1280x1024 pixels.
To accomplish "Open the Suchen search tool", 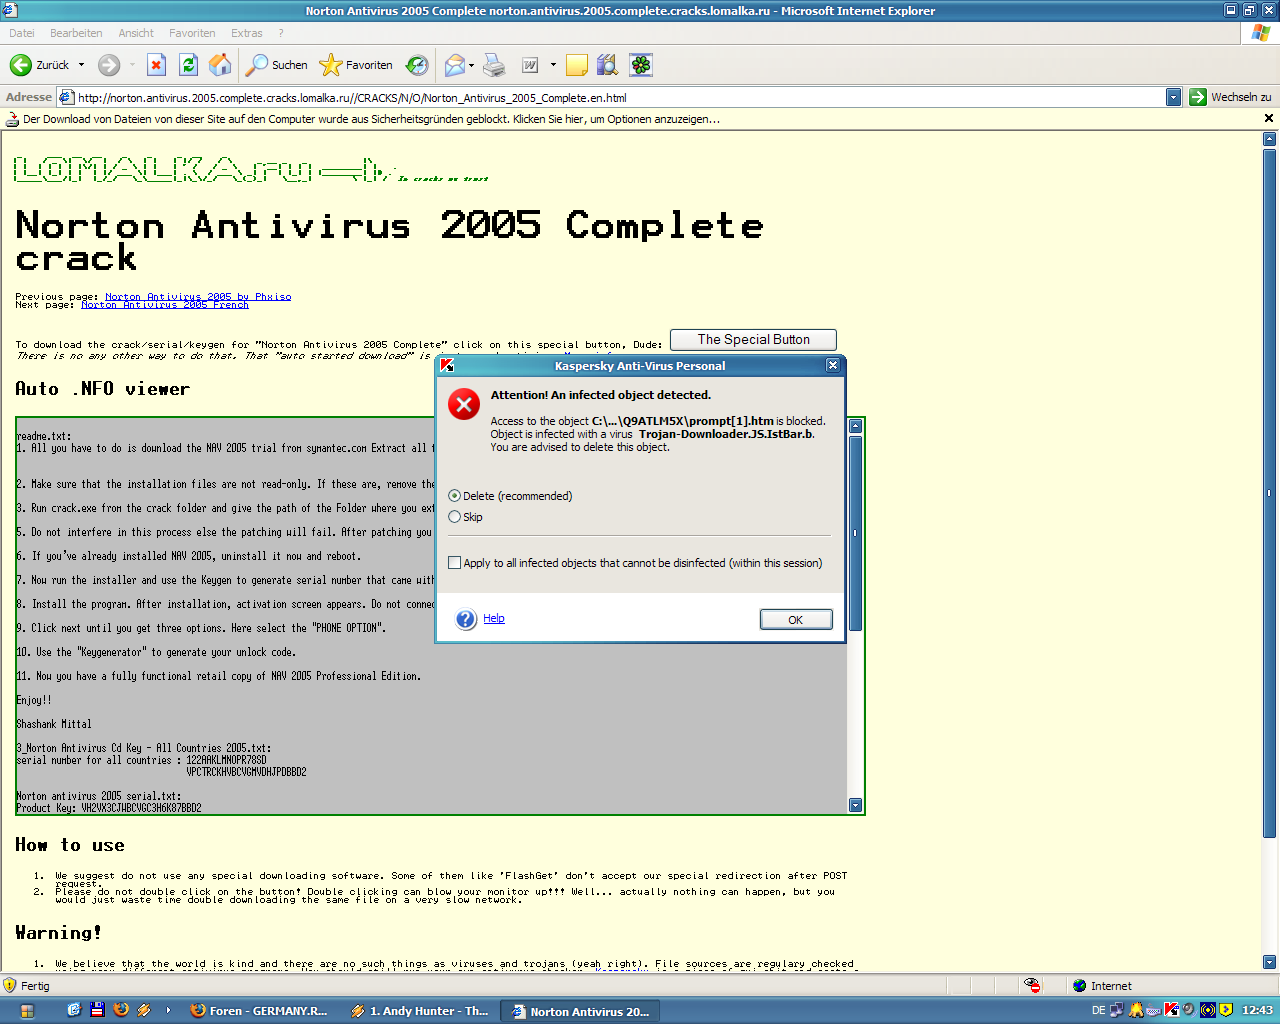I will 277,65.
